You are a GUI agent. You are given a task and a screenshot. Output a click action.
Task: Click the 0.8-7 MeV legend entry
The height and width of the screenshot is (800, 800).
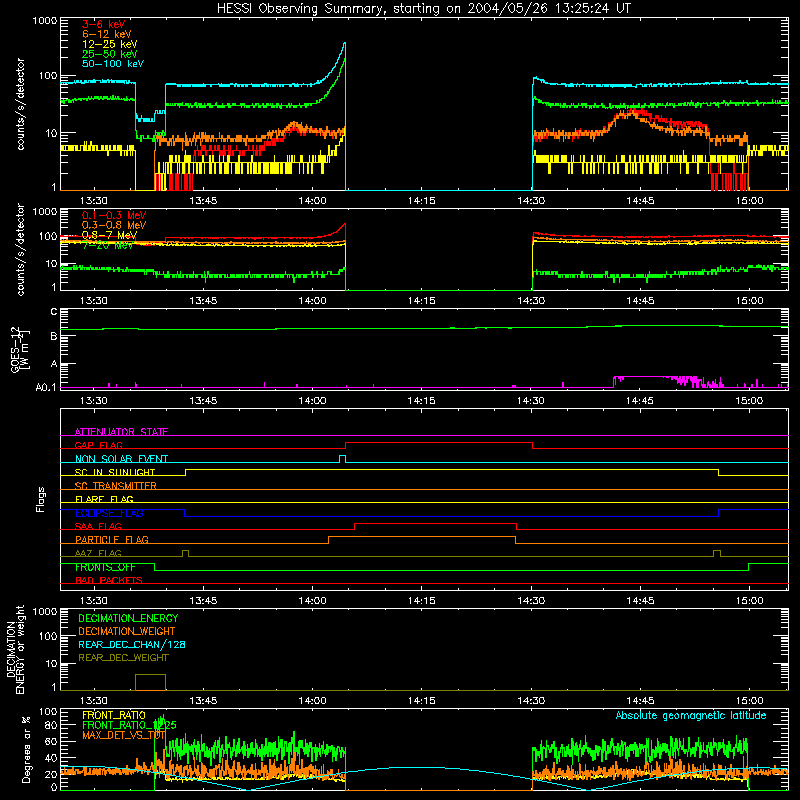click(x=110, y=235)
